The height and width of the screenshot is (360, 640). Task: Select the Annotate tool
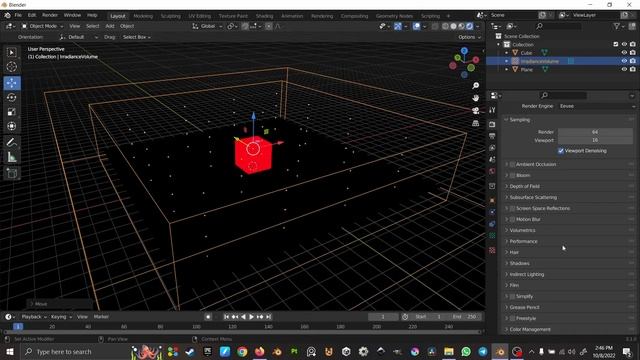12,142
